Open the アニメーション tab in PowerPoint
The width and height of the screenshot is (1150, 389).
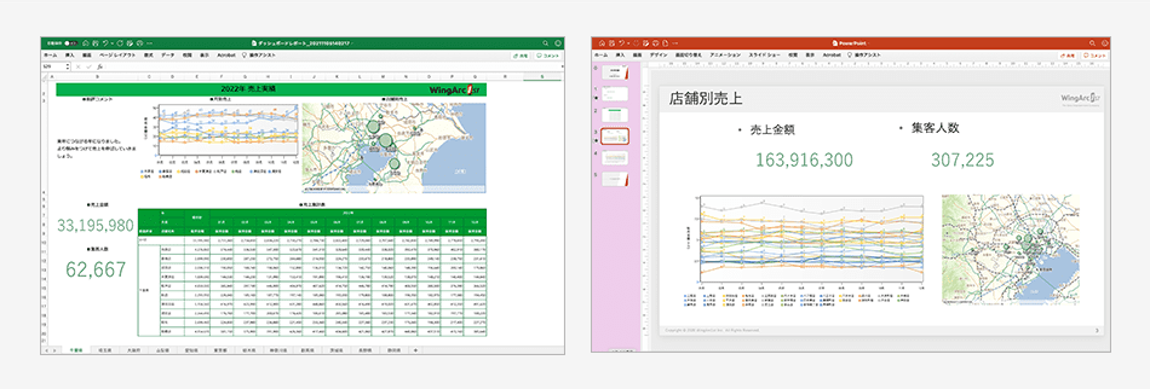(725, 55)
